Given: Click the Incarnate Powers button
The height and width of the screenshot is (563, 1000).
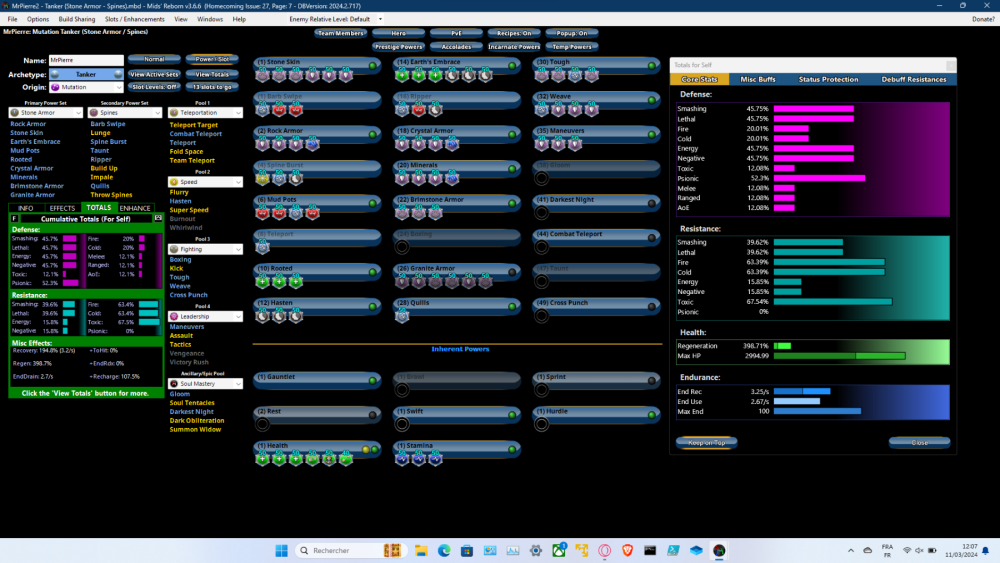Looking at the screenshot, I should pyautogui.click(x=515, y=47).
